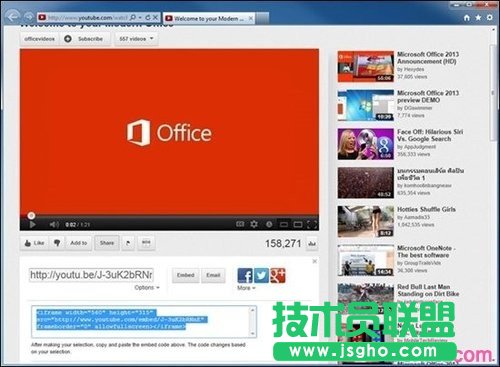The image size is (500, 367).
Task: Click inside the iframe embed code box
Action: pos(144,322)
